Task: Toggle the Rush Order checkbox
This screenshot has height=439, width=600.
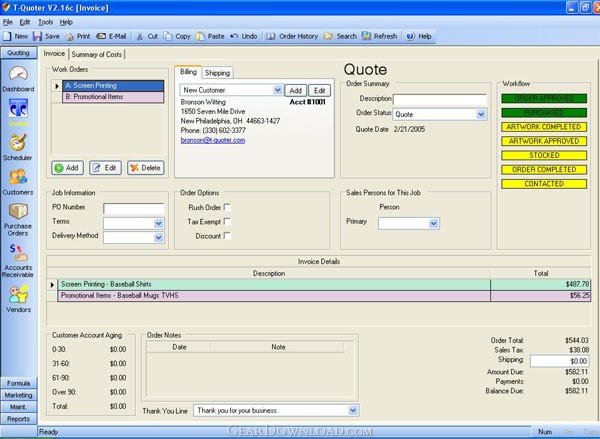Action: tap(227, 207)
